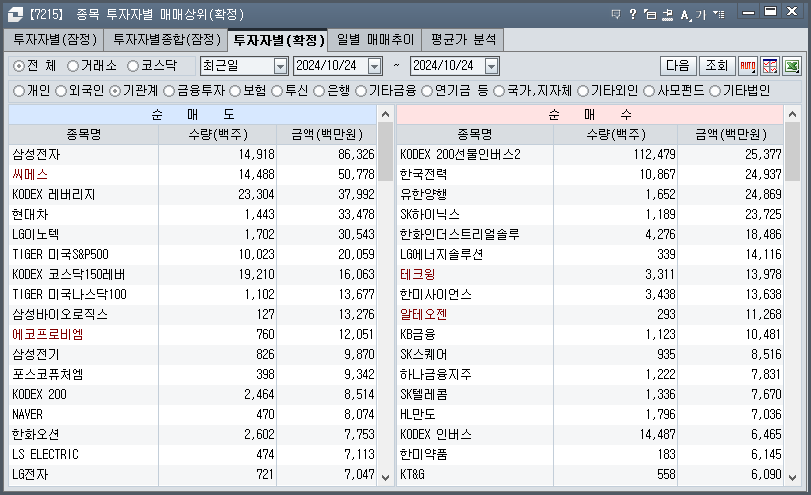The width and height of the screenshot is (811, 495).
Task: Select the LS ELECTRIC stock name
Action: coord(46,454)
